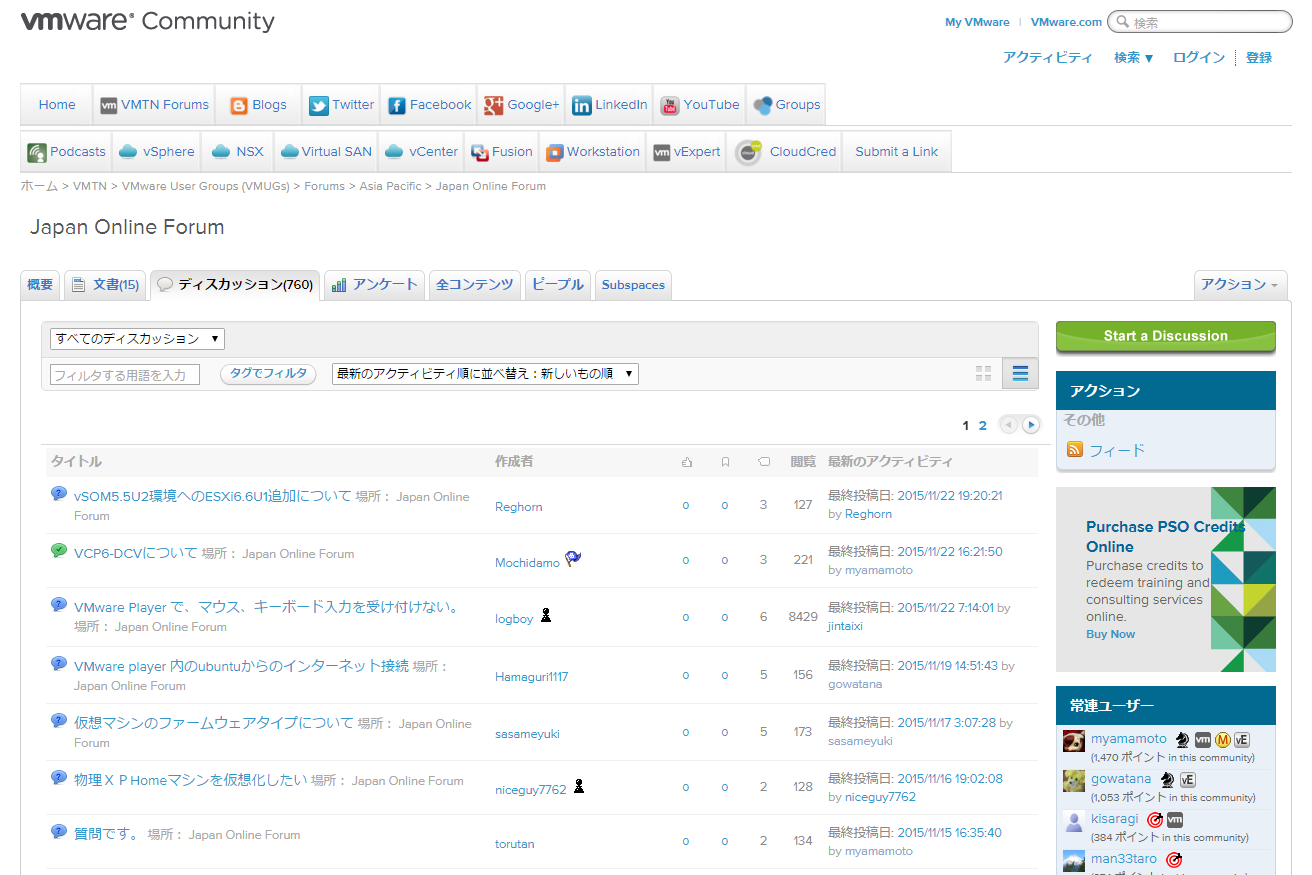Open the VMware.com link
The height and width of the screenshot is (875, 1312).
click(1066, 22)
